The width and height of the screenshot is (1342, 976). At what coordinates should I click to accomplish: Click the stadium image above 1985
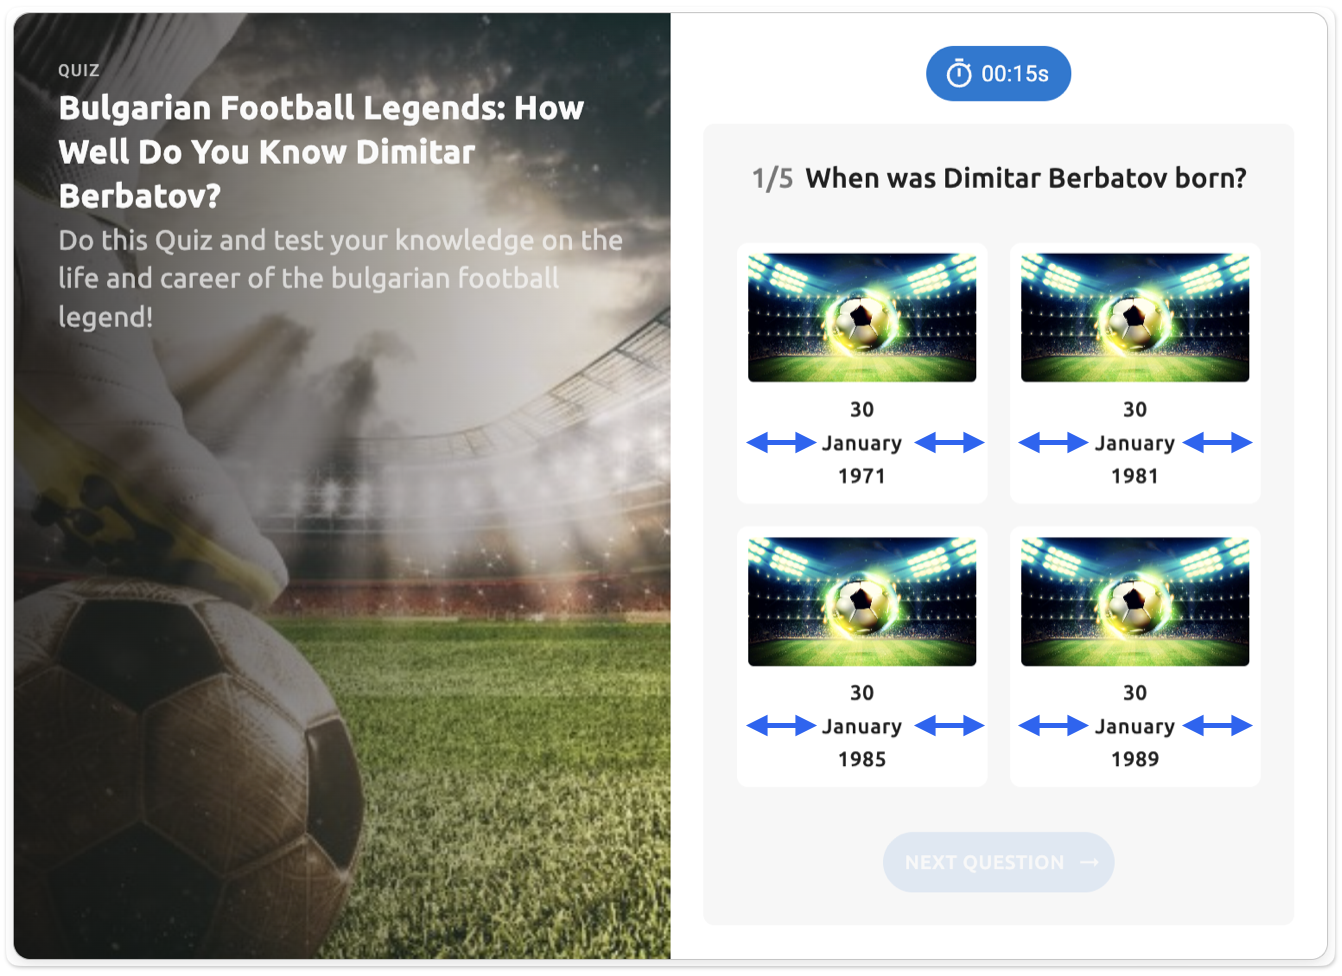pyautogui.click(x=862, y=601)
